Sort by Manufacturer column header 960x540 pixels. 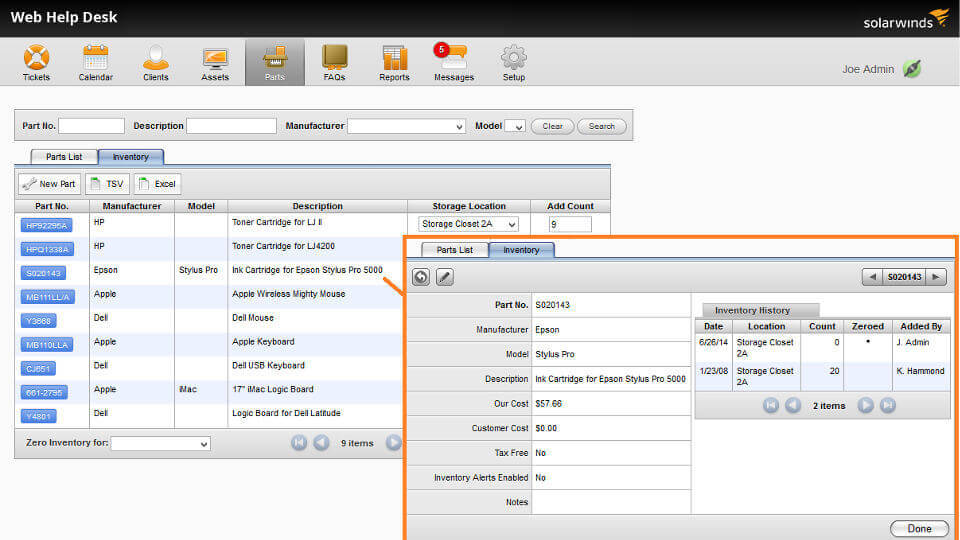[132, 206]
